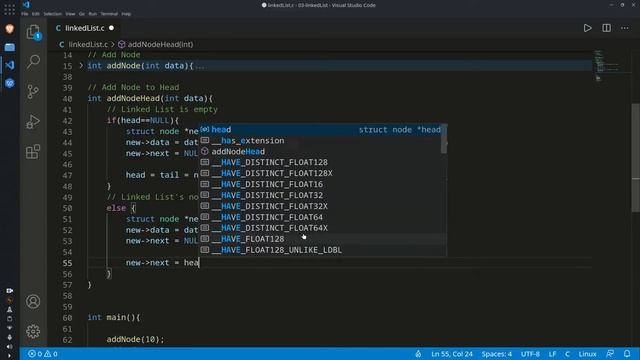
Task: Open the Terminal menu
Action: tap(109, 14)
